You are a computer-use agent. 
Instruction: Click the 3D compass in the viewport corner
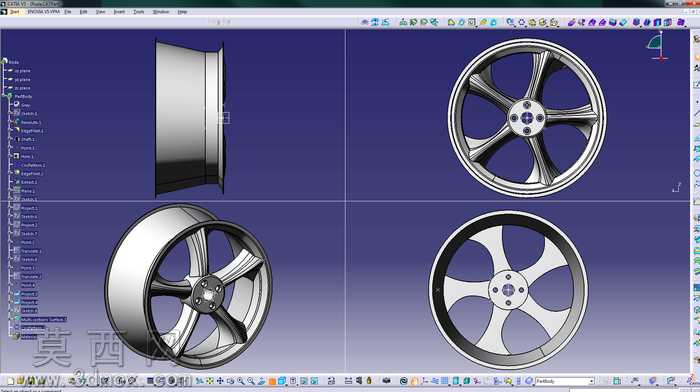tap(658, 46)
